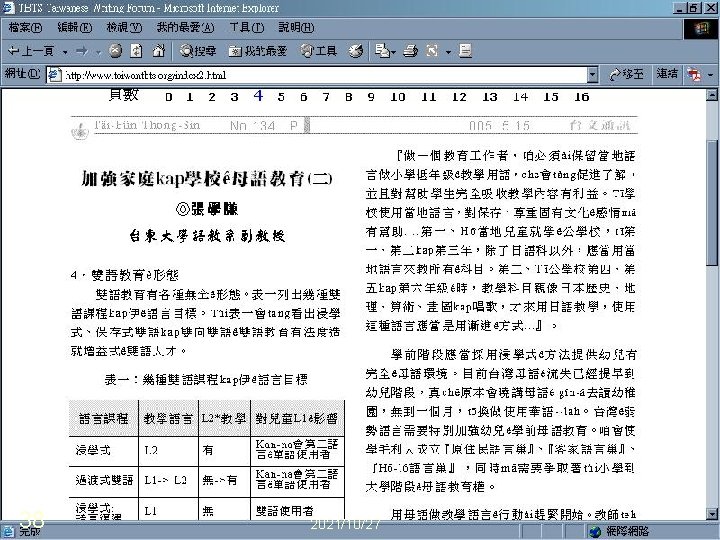
Task: Open page number 10 link
Action: pos(398,97)
